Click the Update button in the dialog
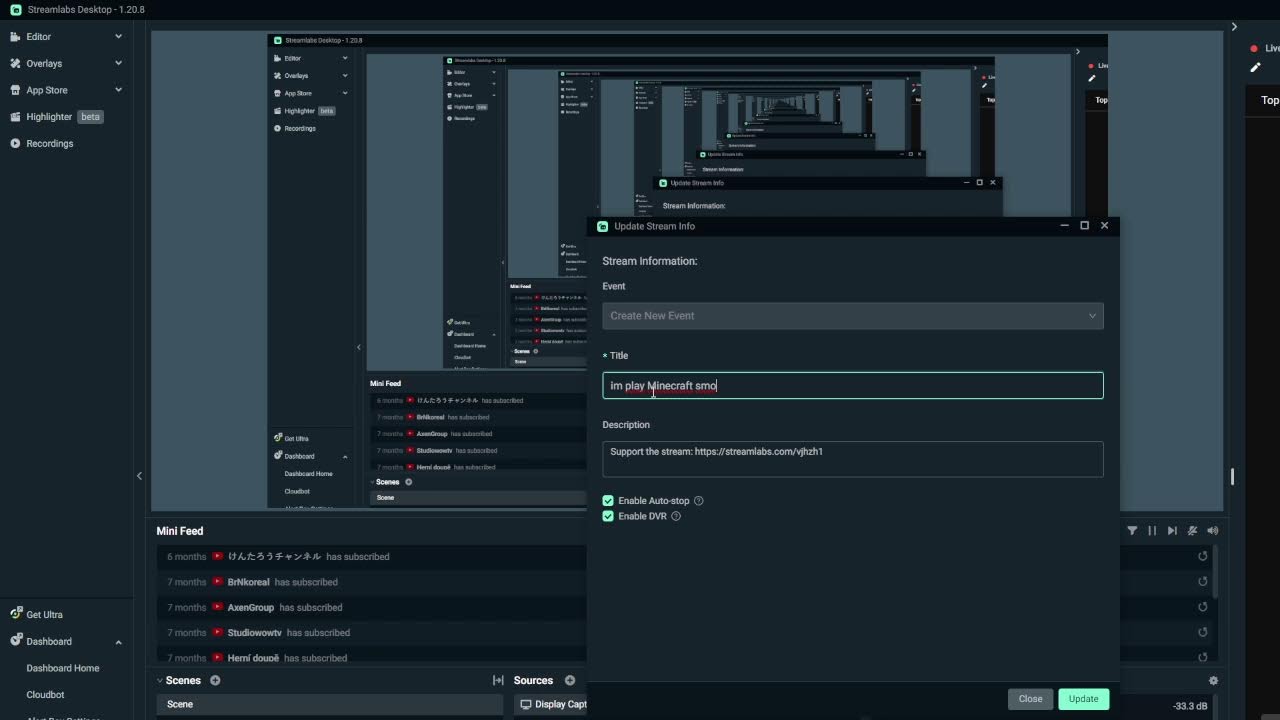 pyautogui.click(x=1083, y=699)
